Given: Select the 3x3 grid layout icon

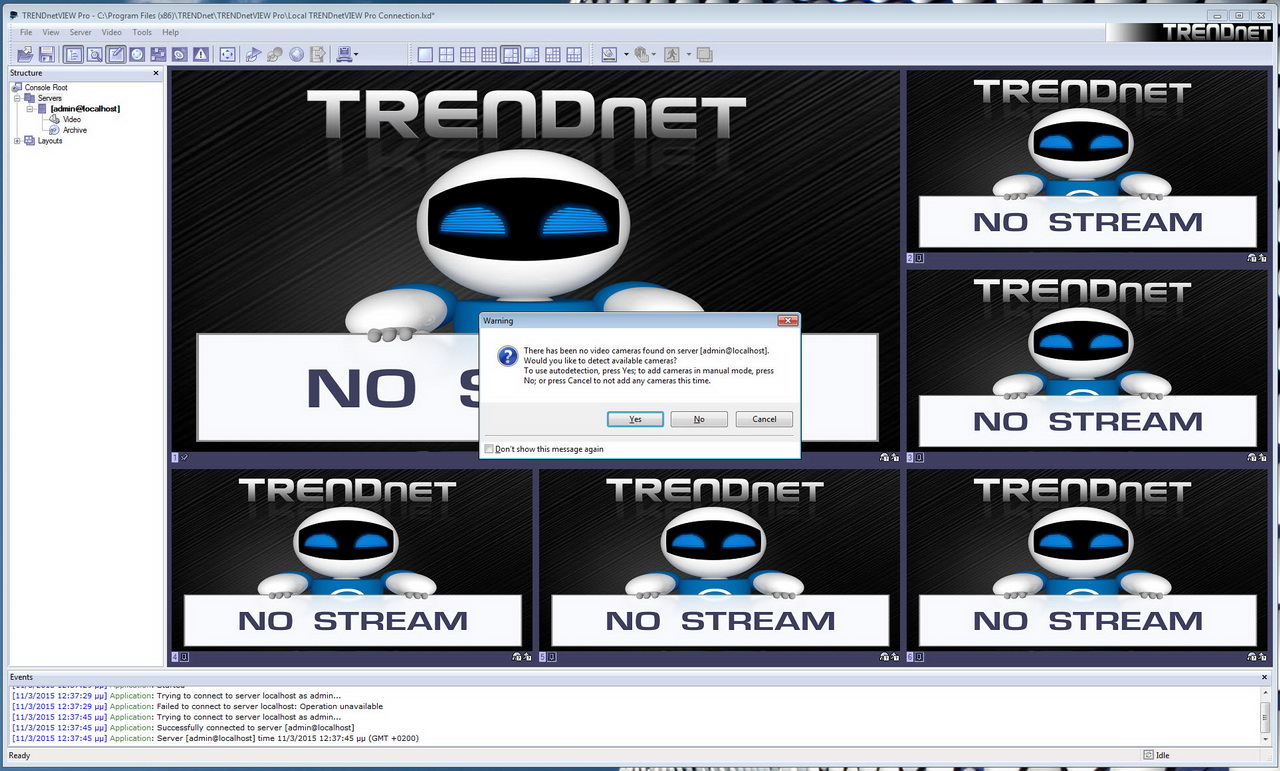Looking at the screenshot, I should [467, 54].
